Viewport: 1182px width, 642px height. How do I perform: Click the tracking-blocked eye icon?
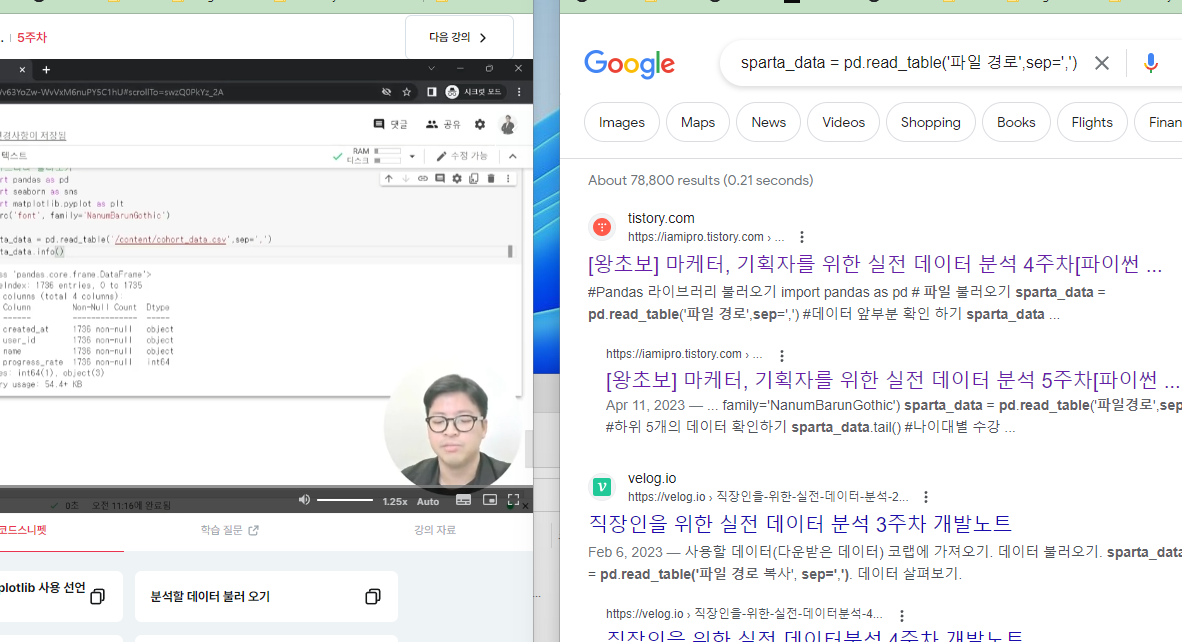pyautogui.click(x=386, y=92)
